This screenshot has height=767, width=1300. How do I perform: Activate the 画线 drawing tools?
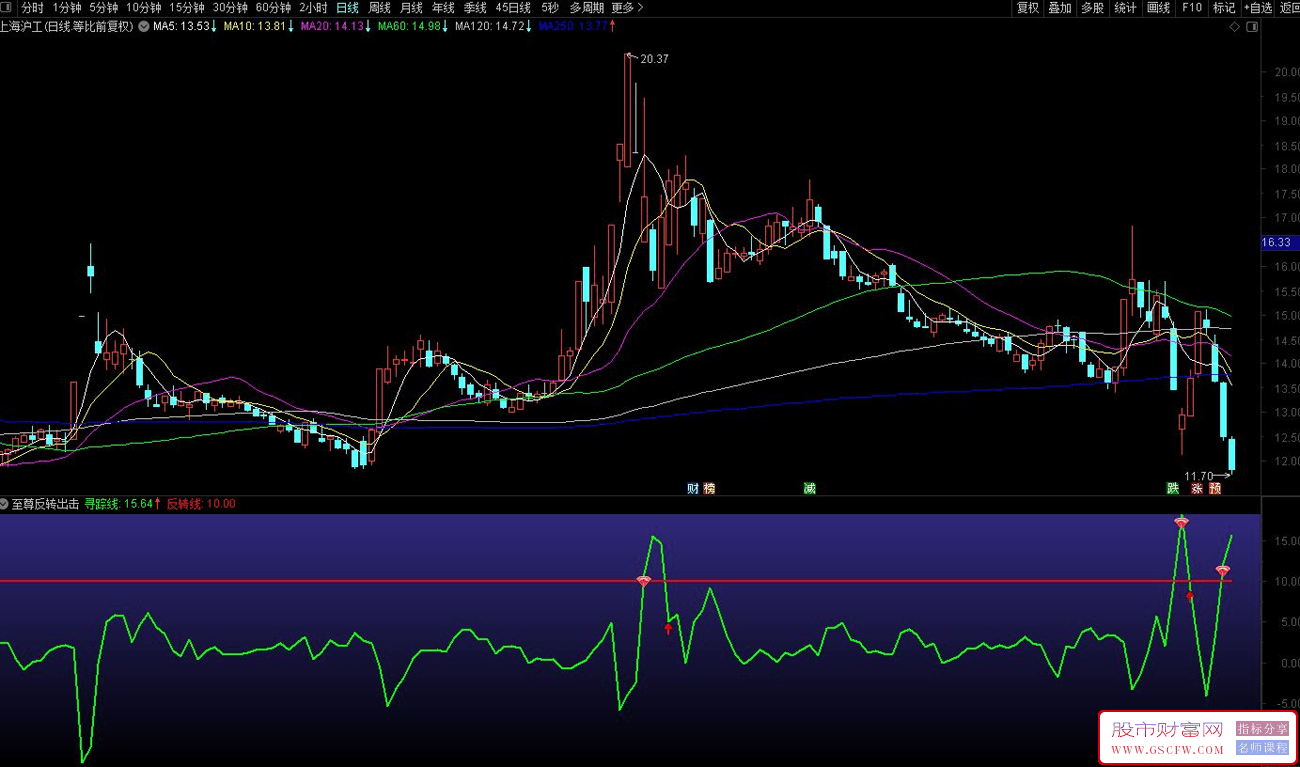tap(1159, 7)
